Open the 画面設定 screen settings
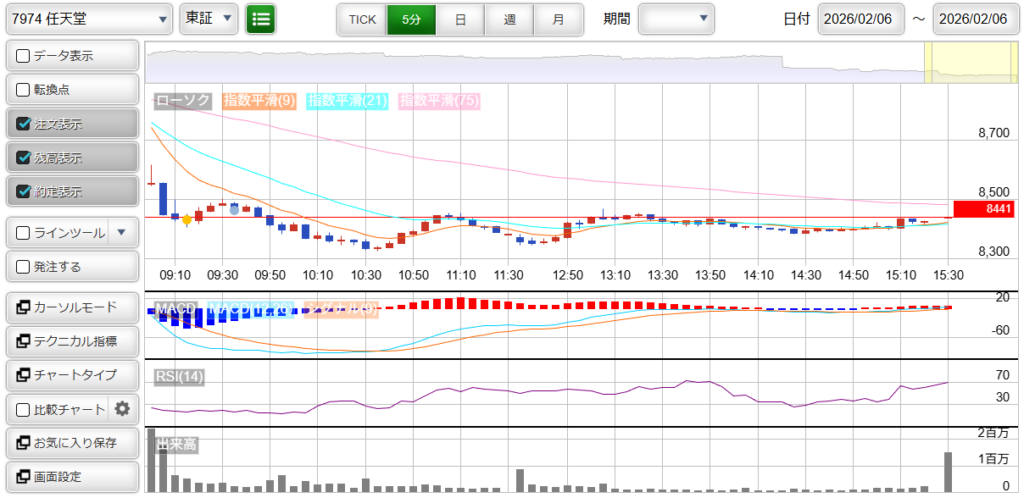 pos(71,476)
